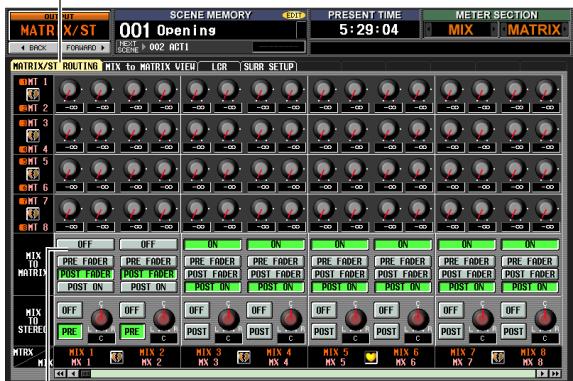Click the FORWARD navigation button

click(85, 48)
